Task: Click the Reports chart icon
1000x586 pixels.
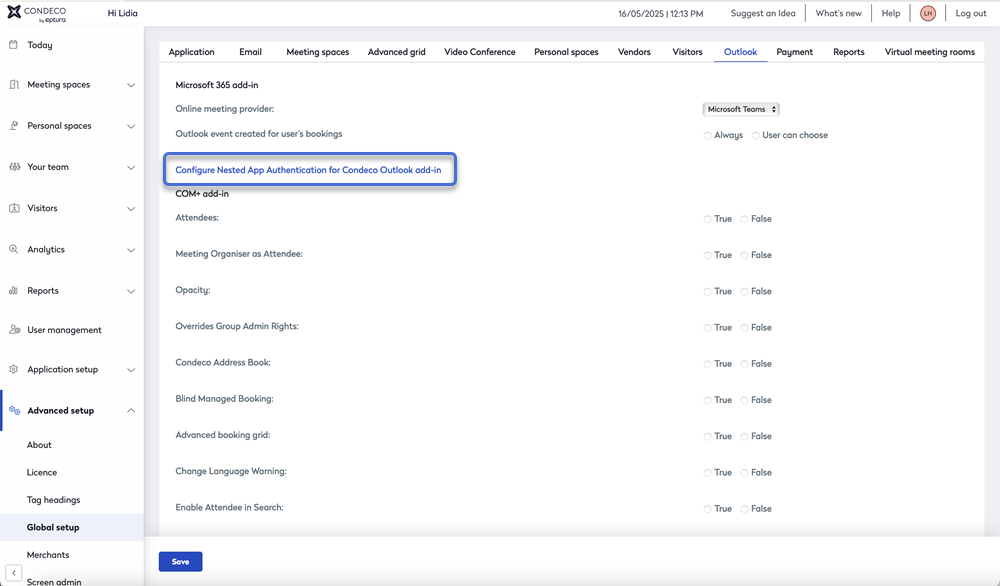Action: coord(14,291)
